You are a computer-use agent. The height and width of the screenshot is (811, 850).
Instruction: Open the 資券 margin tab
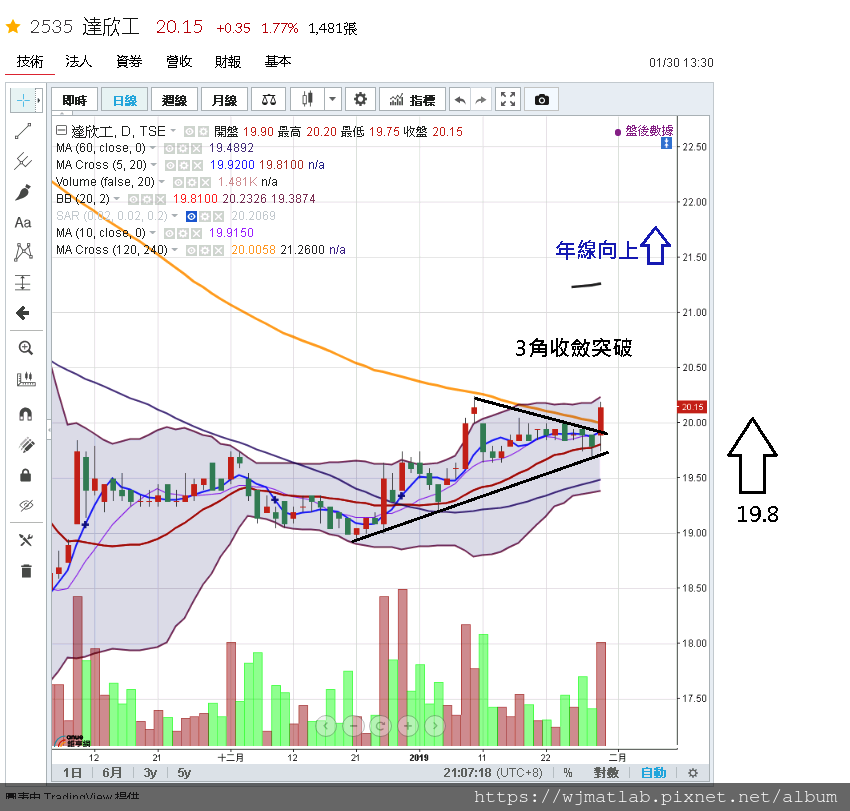[129, 62]
